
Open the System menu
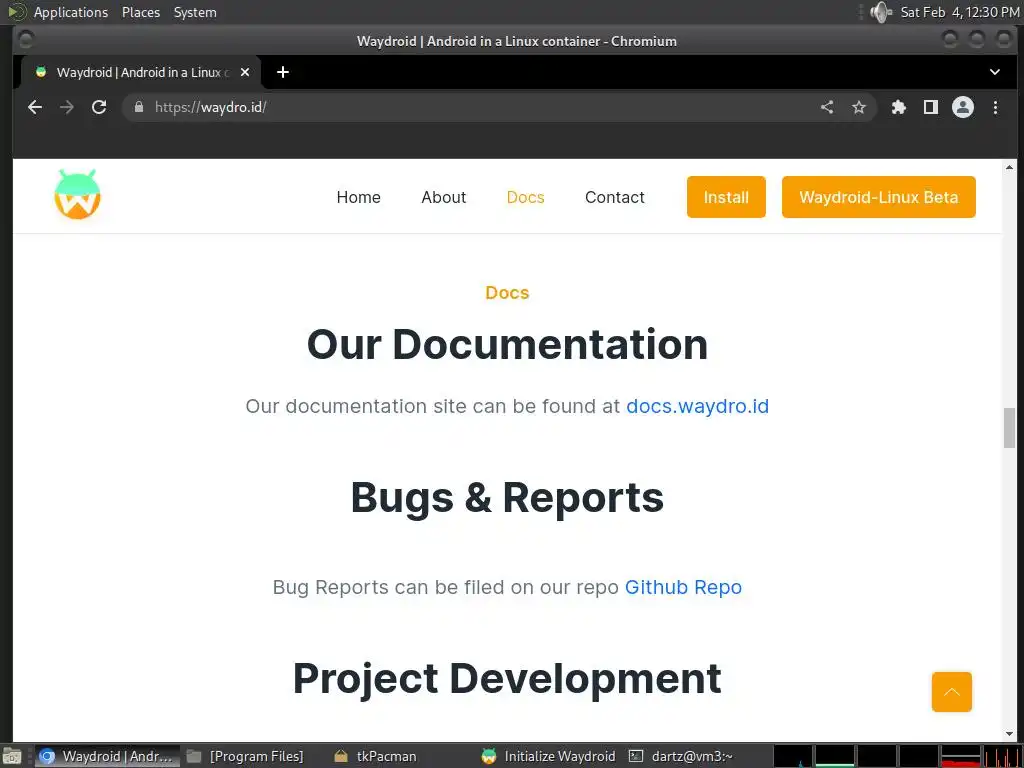click(x=195, y=12)
